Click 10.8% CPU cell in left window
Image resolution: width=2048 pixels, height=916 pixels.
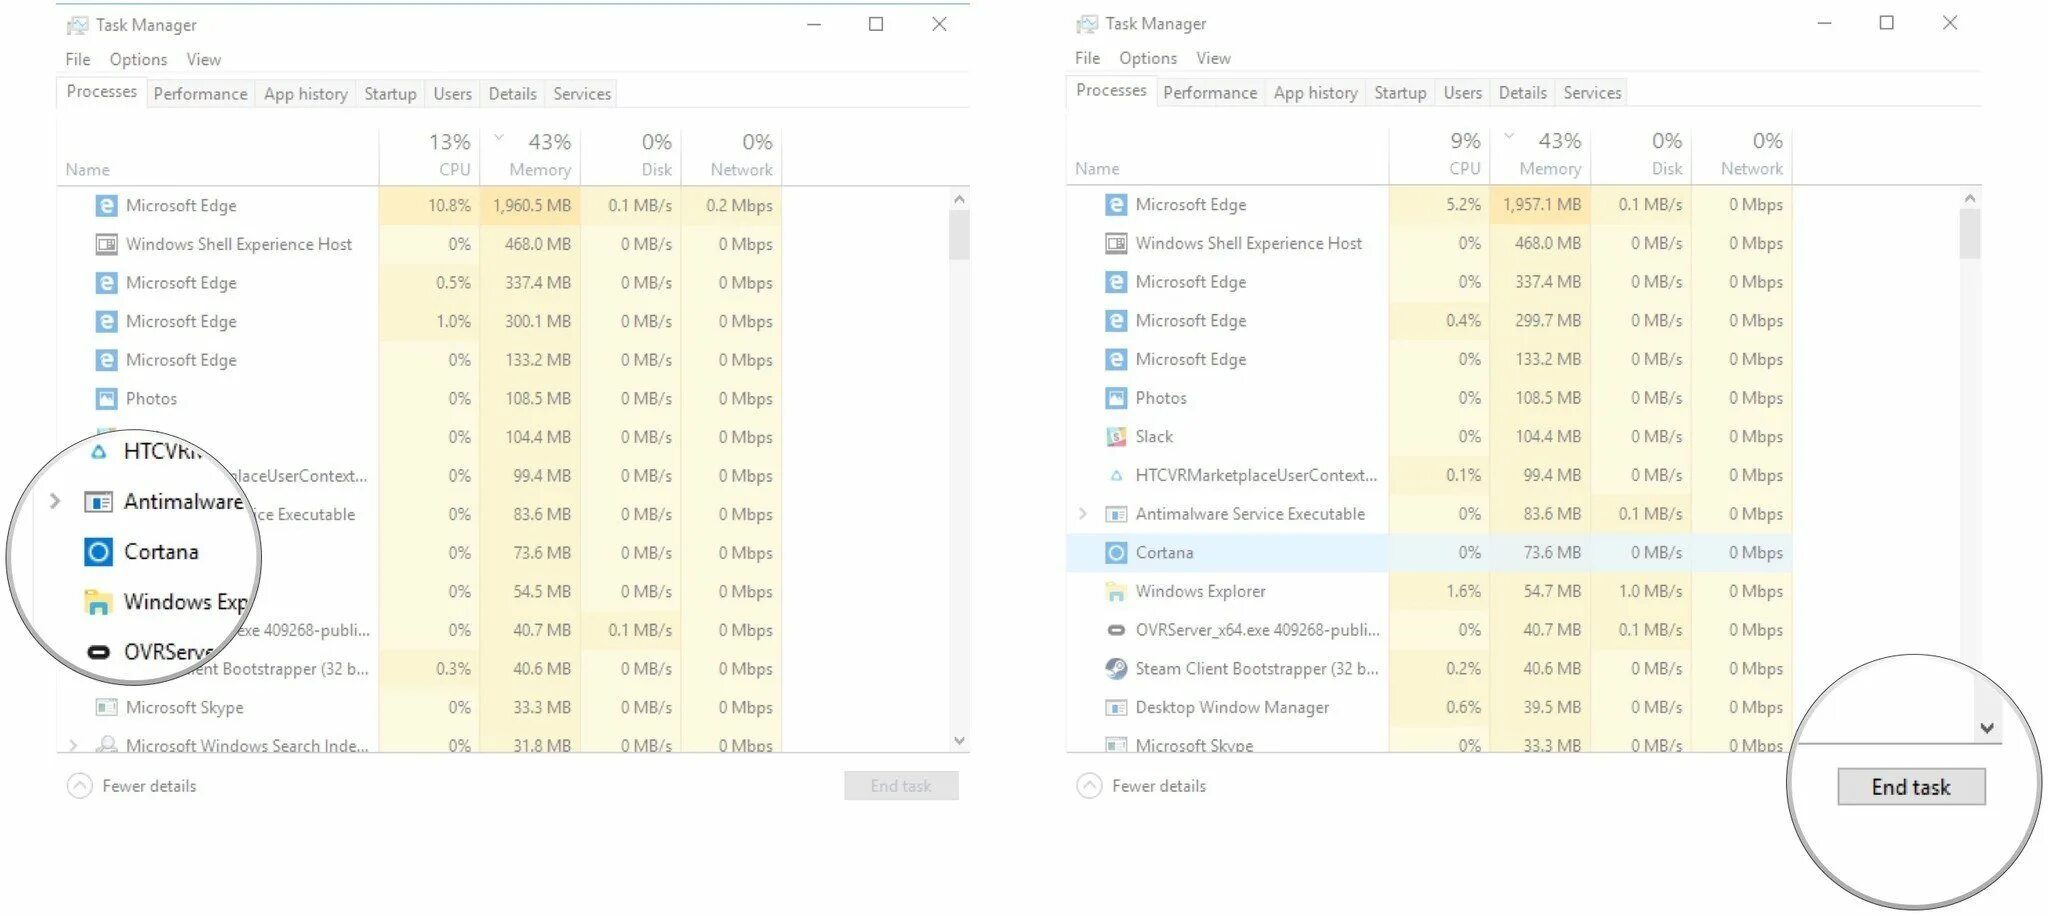coord(430,206)
